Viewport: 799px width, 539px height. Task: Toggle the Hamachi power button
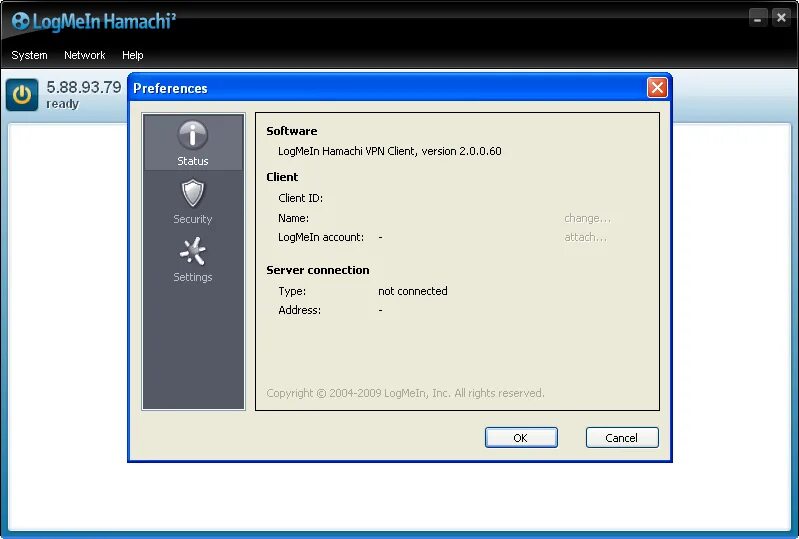coord(22,95)
